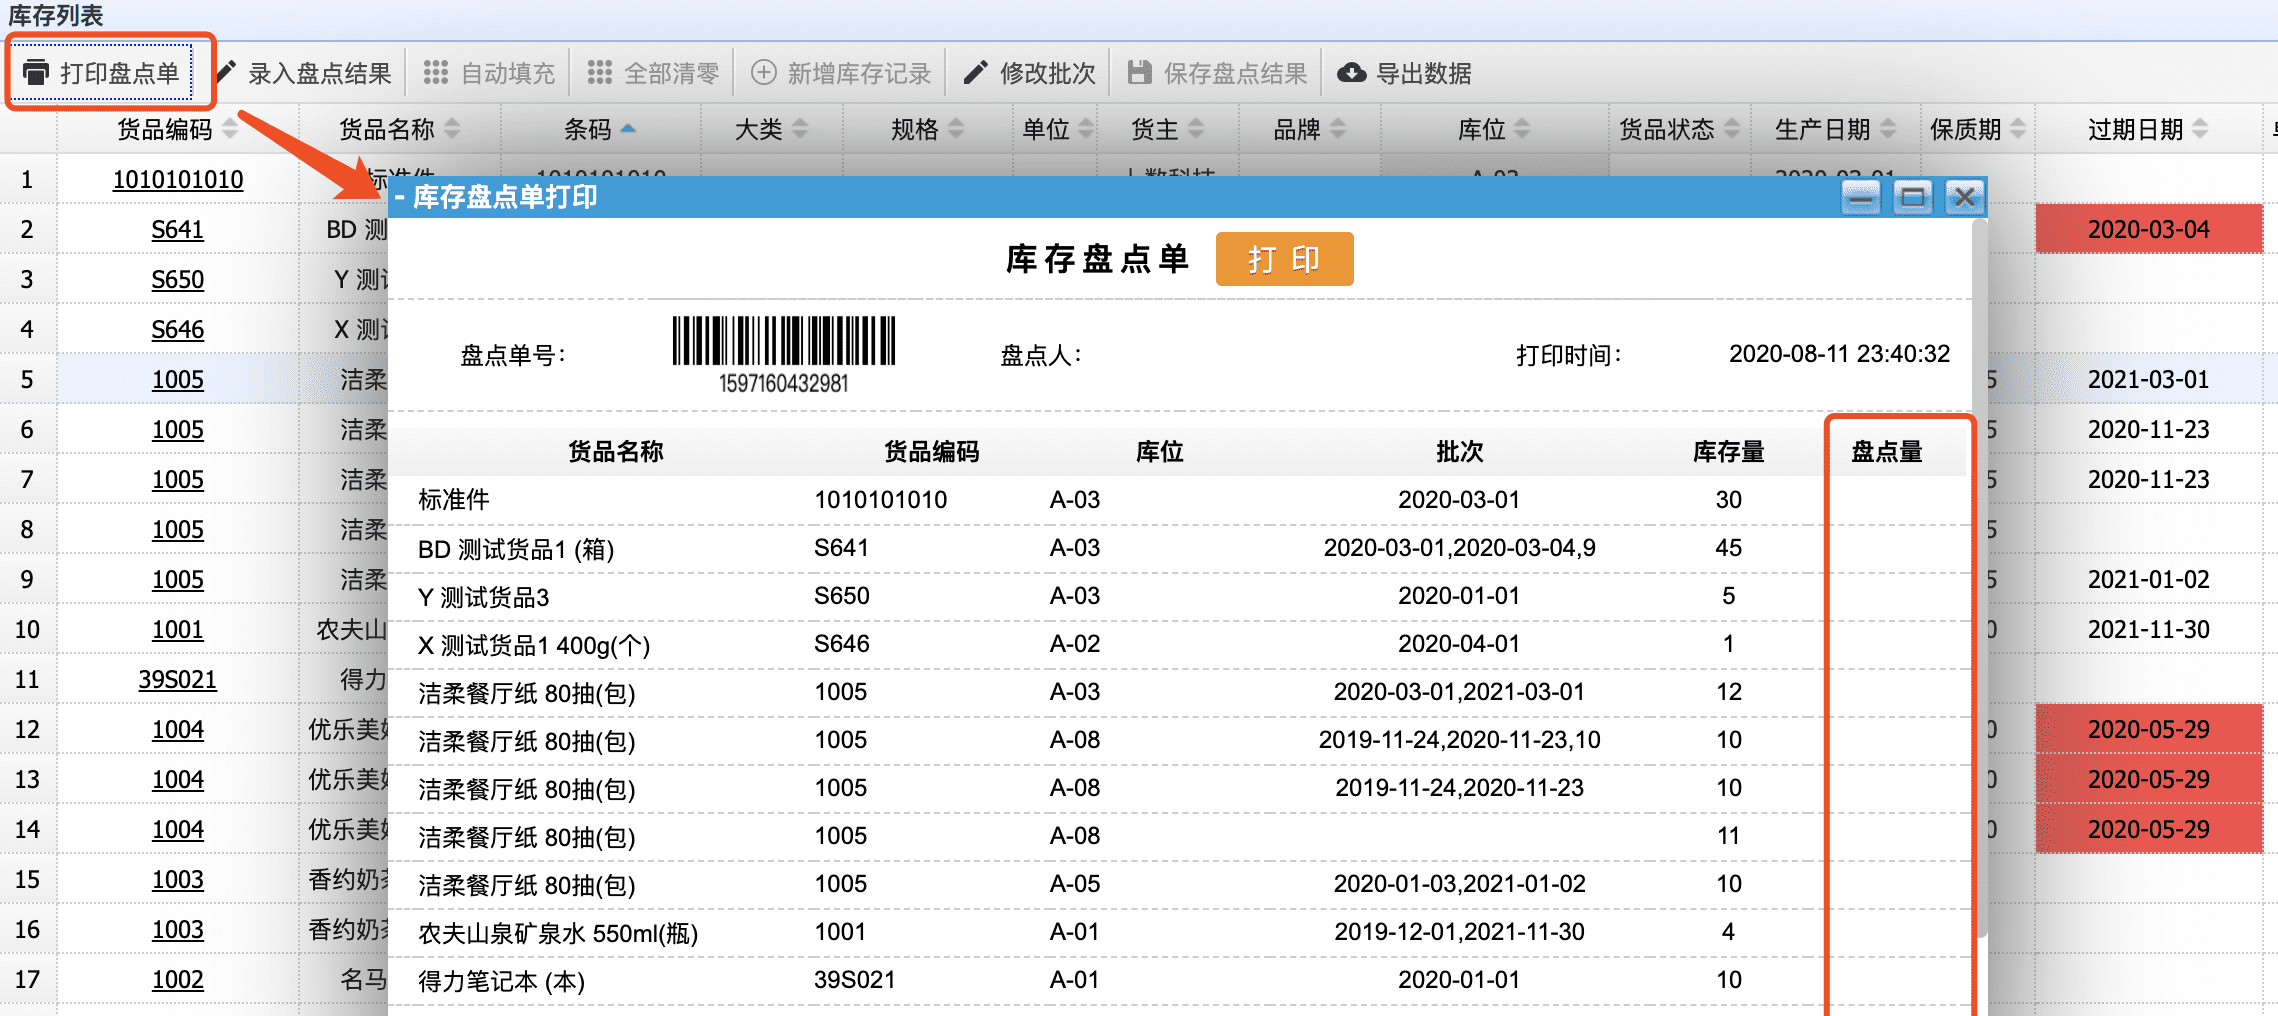Click the pencil icon of 修改批次
The image size is (2278, 1016).
tap(975, 72)
